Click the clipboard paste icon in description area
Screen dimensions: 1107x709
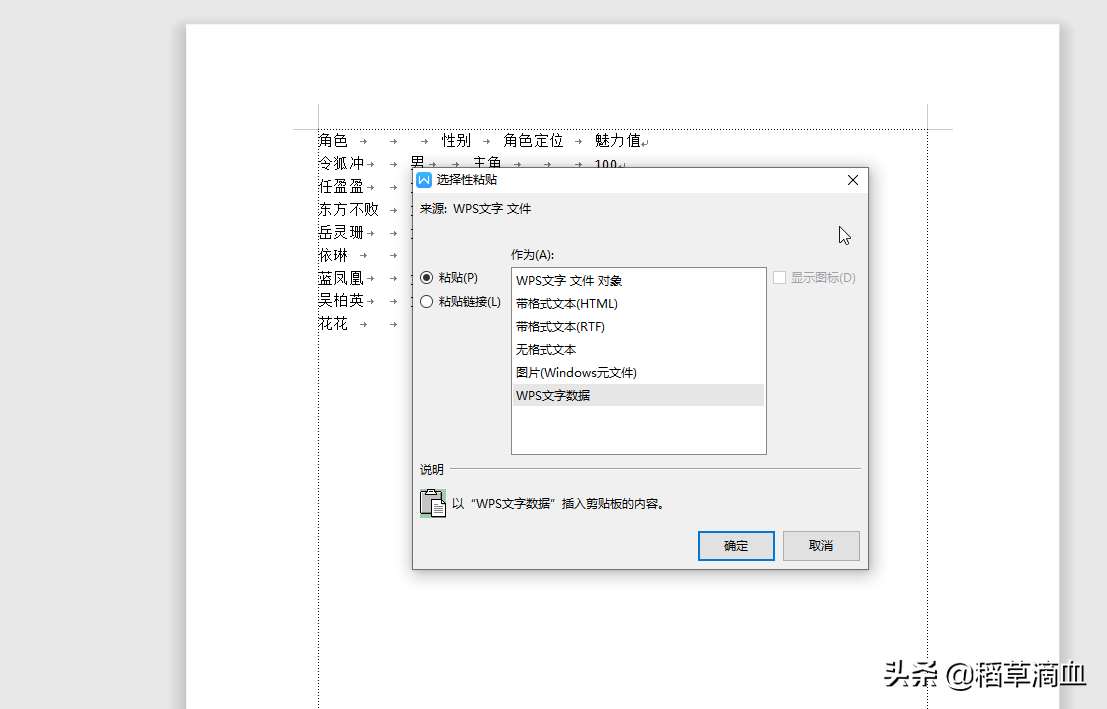(433, 504)
